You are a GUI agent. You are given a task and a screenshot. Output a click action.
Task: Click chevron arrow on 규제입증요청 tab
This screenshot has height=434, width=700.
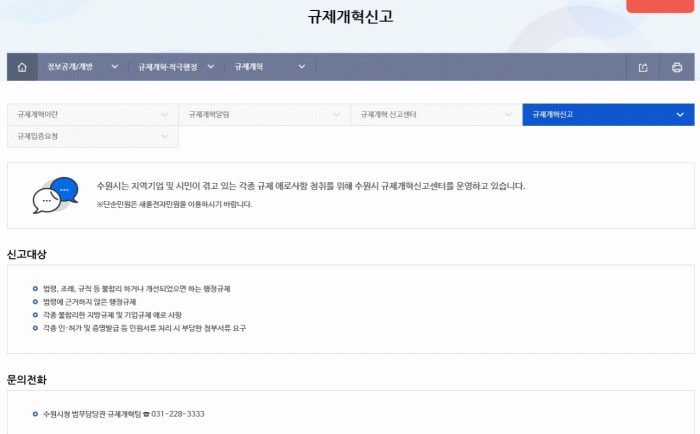pyautogui.click(x=164, y=135)
